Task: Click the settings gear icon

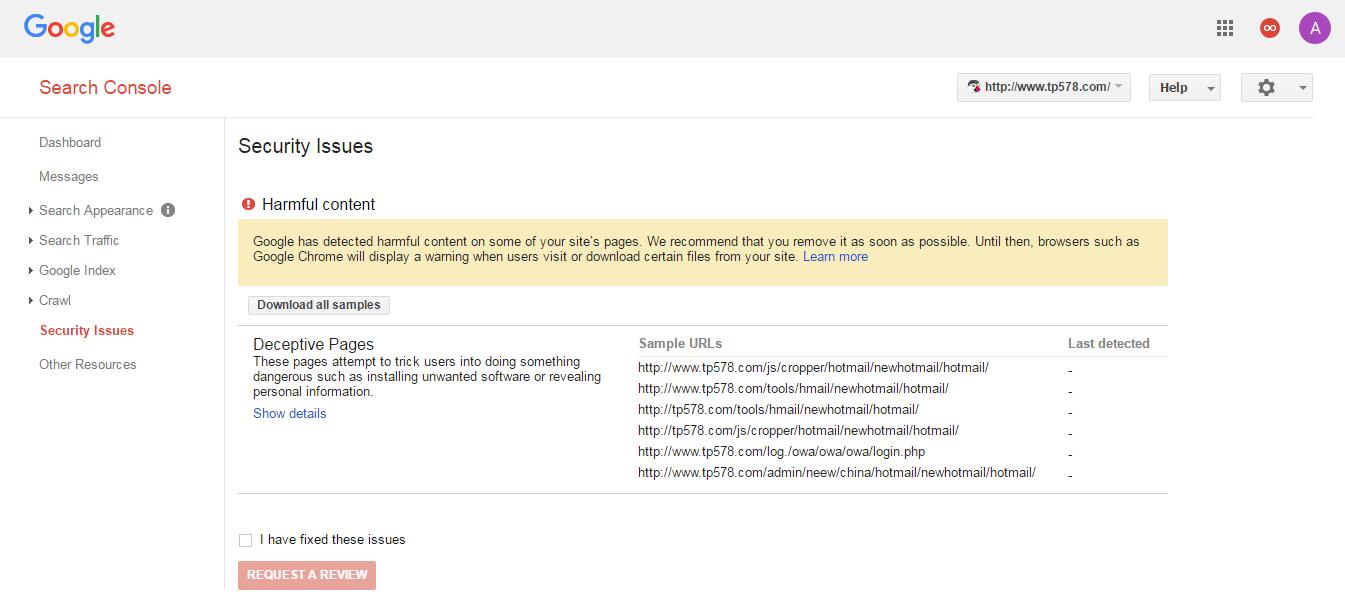Action: pyautogui.click(x=1266, y=87)
